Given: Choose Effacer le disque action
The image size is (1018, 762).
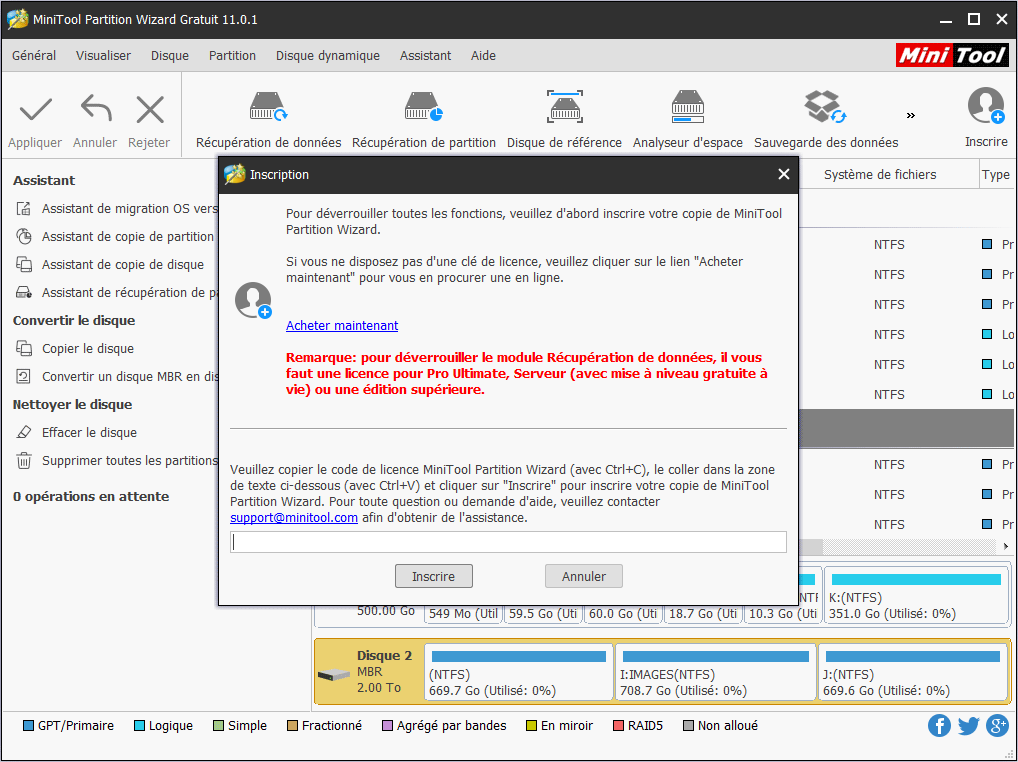Looking at the screenshot, I should [x=76, y=432].
